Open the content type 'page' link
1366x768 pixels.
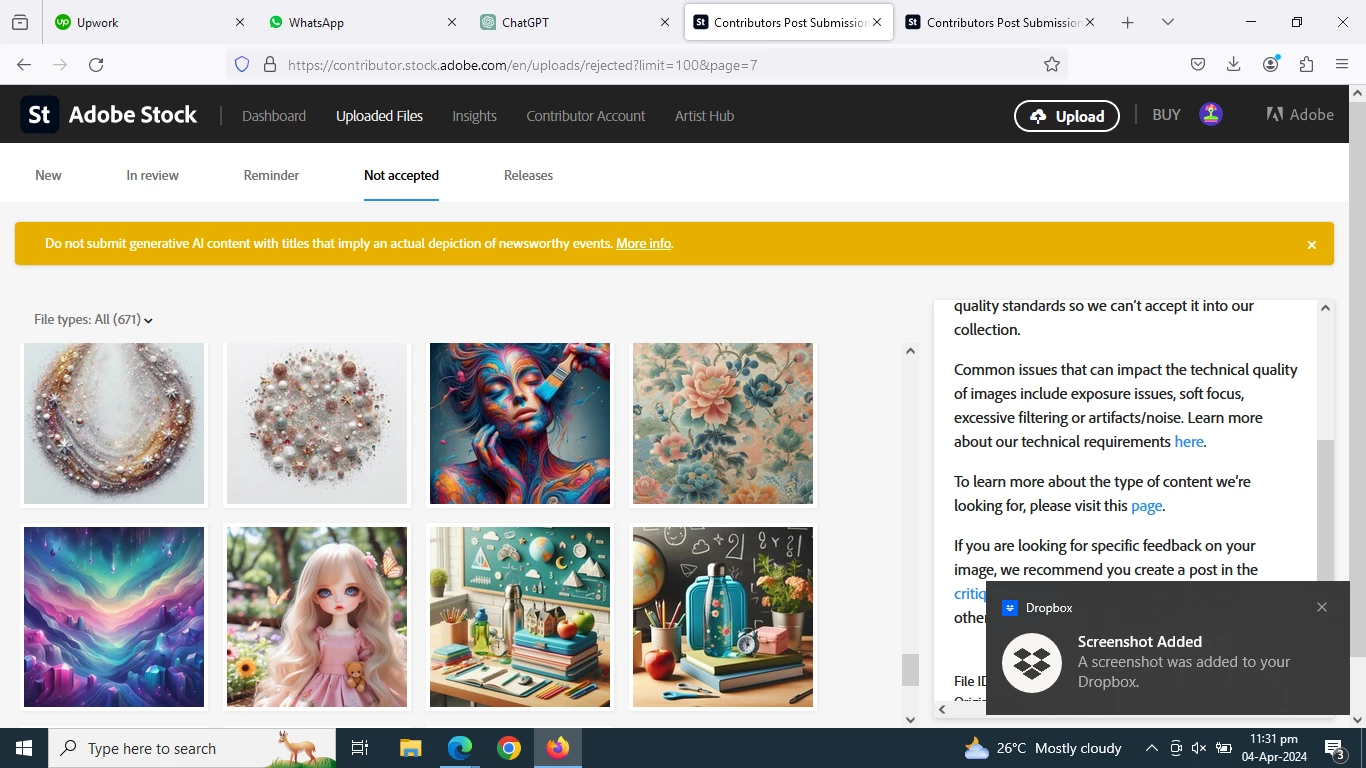(1146, 506)
